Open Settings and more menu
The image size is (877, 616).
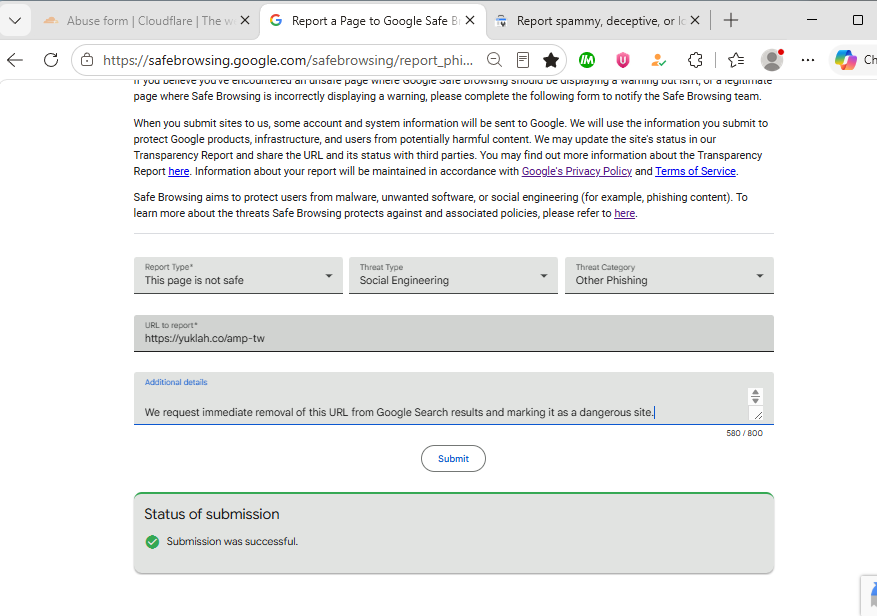point(808,60)
